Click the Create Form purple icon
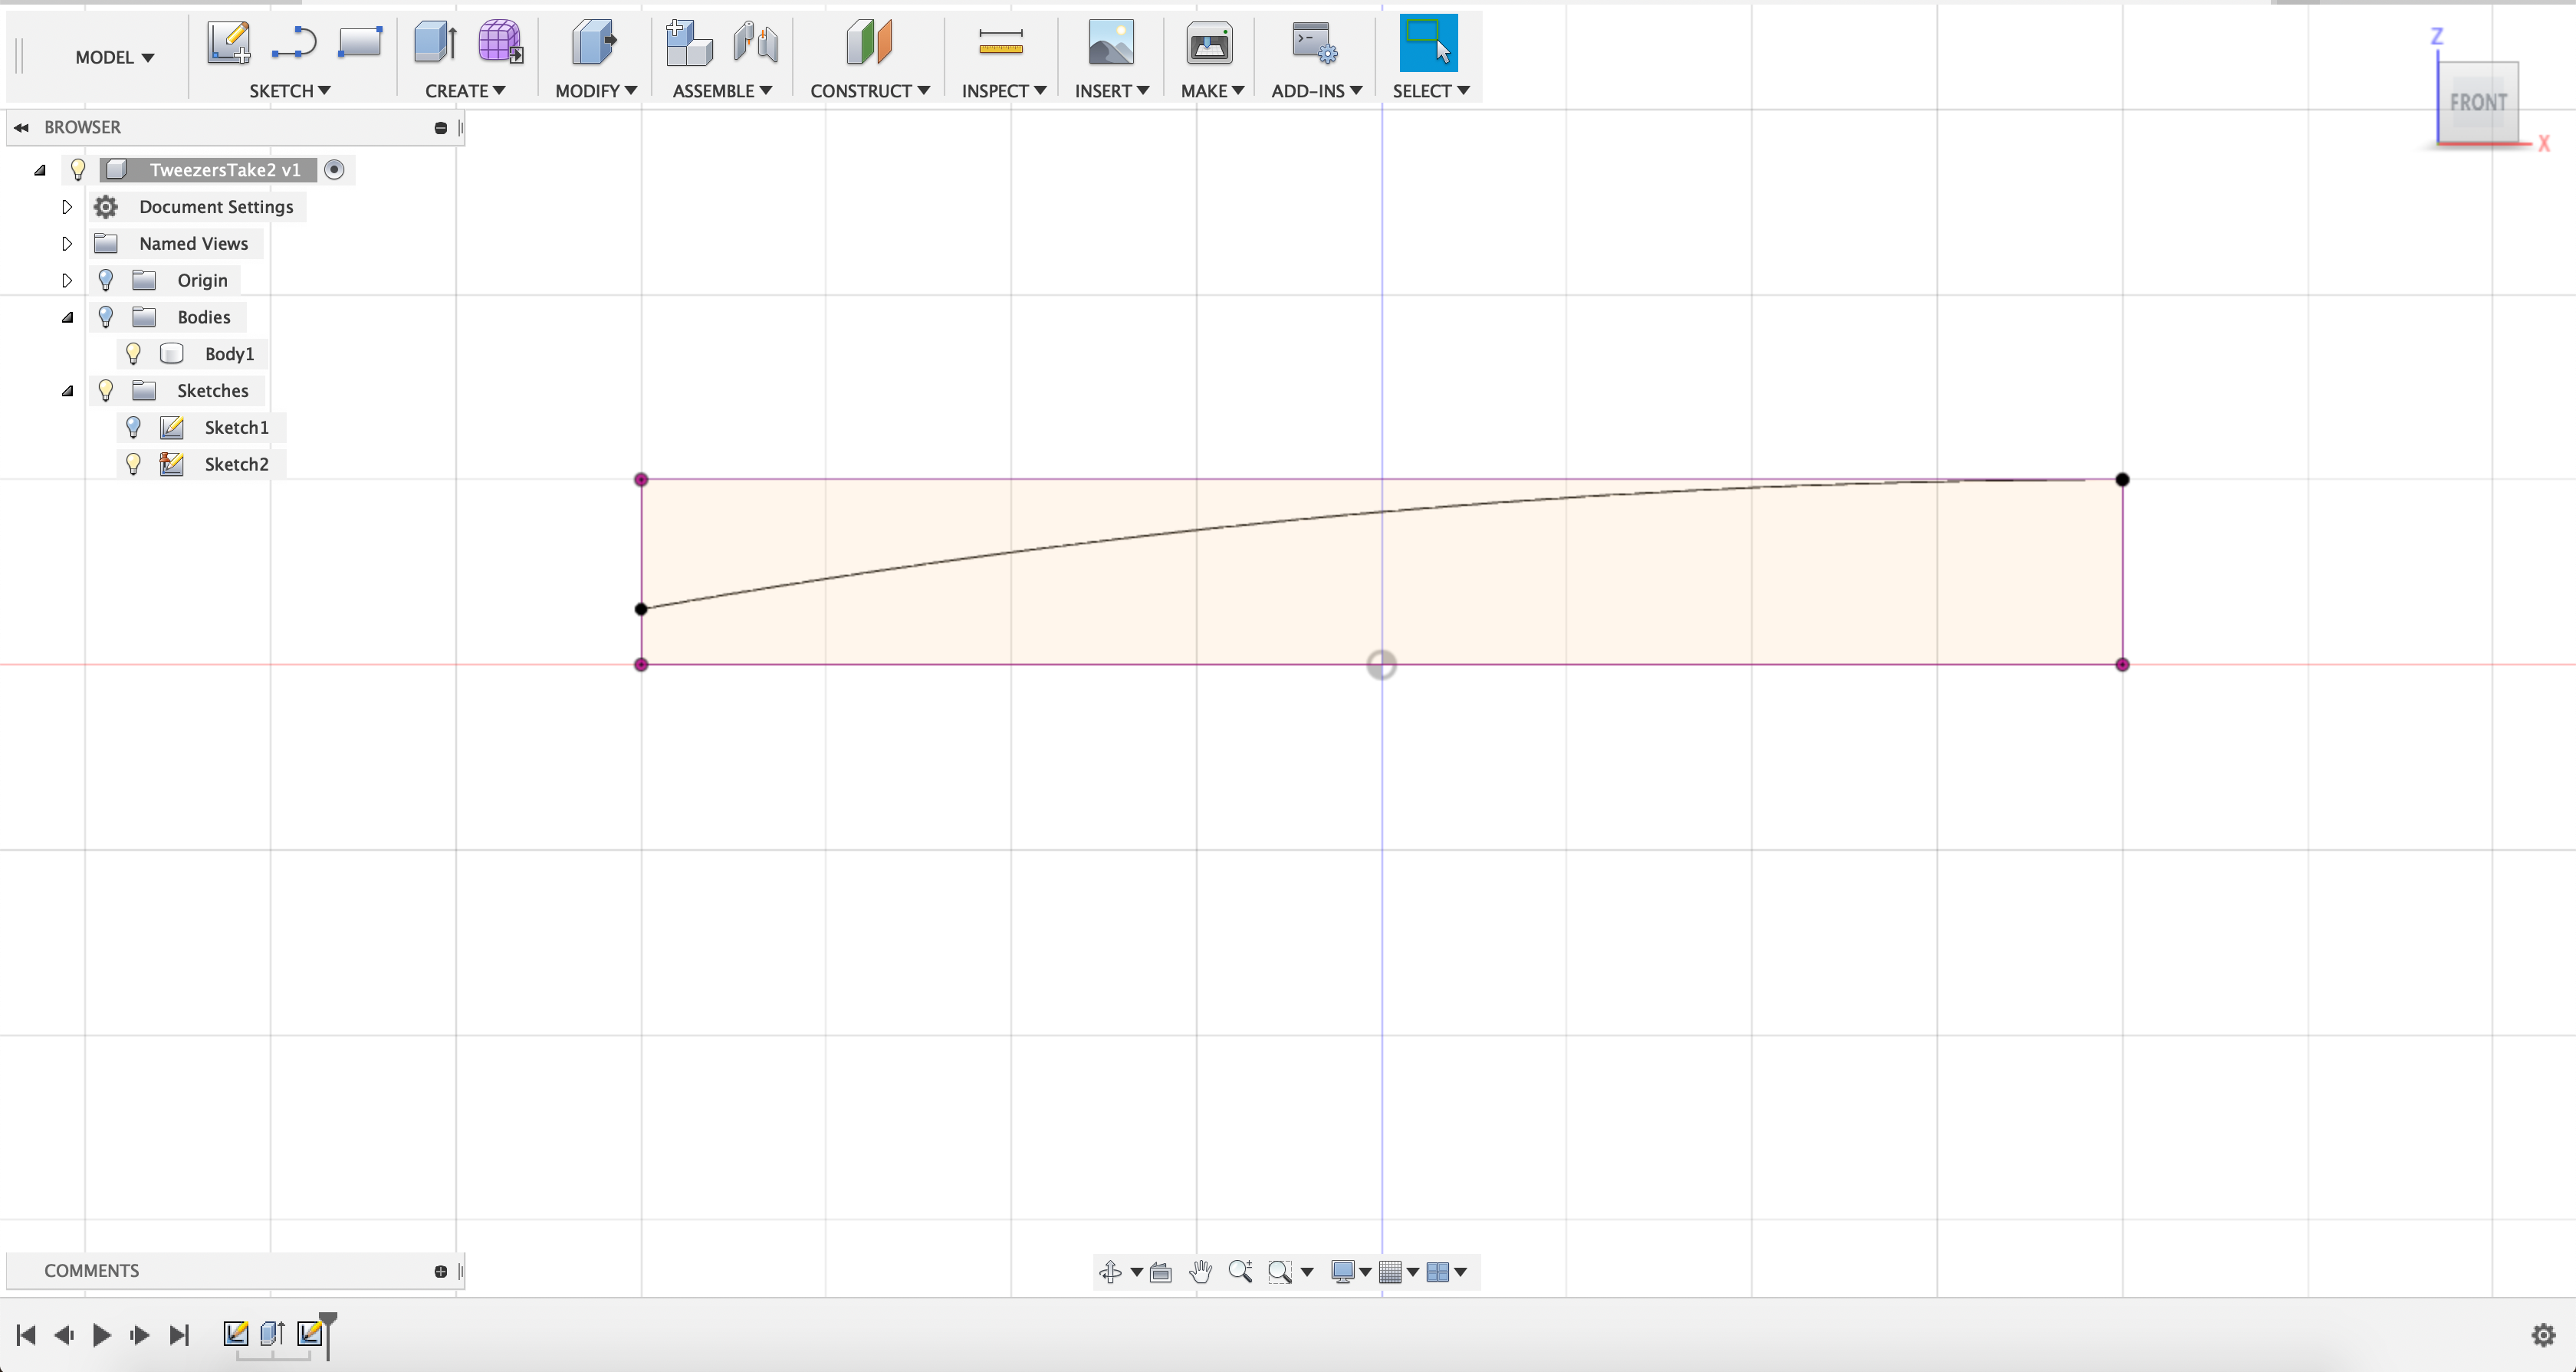This screenshot has width=2576, height=1372. coord(499,43)
